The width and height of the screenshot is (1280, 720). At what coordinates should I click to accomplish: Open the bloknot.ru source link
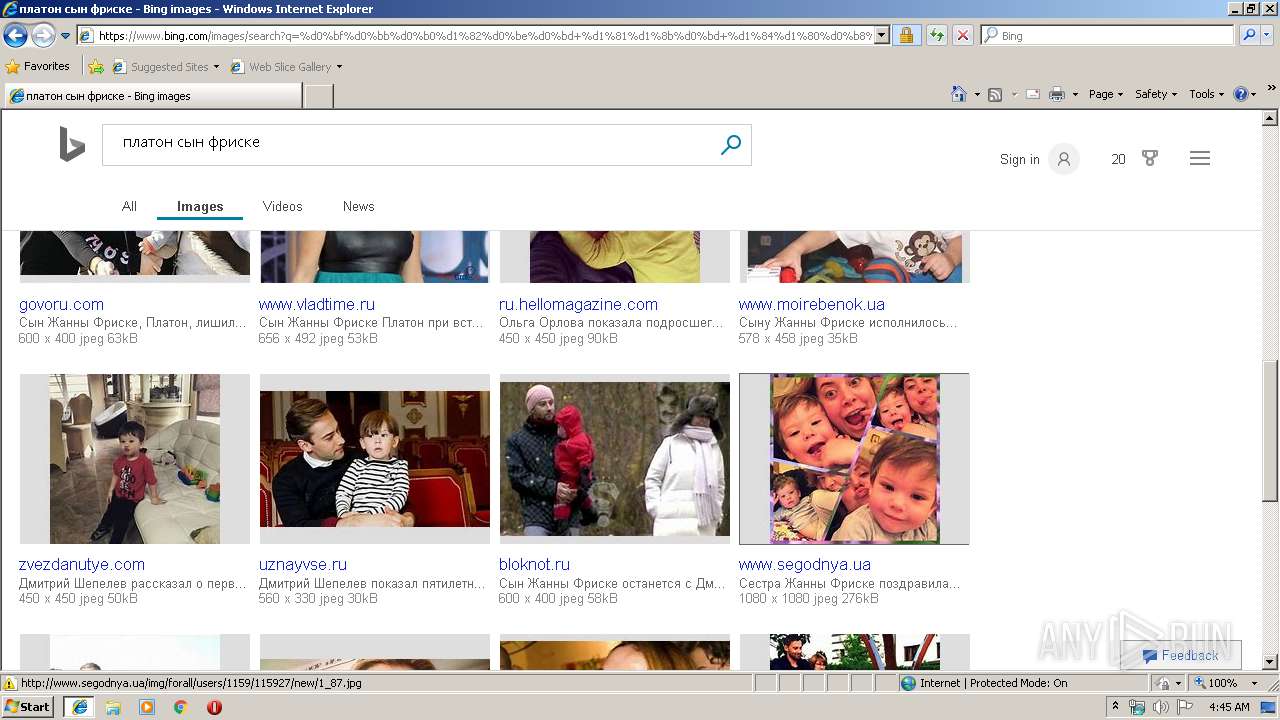tap(534, 564)
